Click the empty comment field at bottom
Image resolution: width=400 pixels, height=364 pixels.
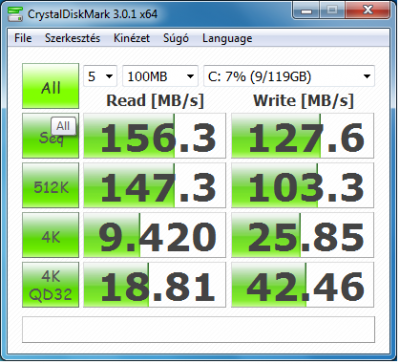[x=198, y=329]
